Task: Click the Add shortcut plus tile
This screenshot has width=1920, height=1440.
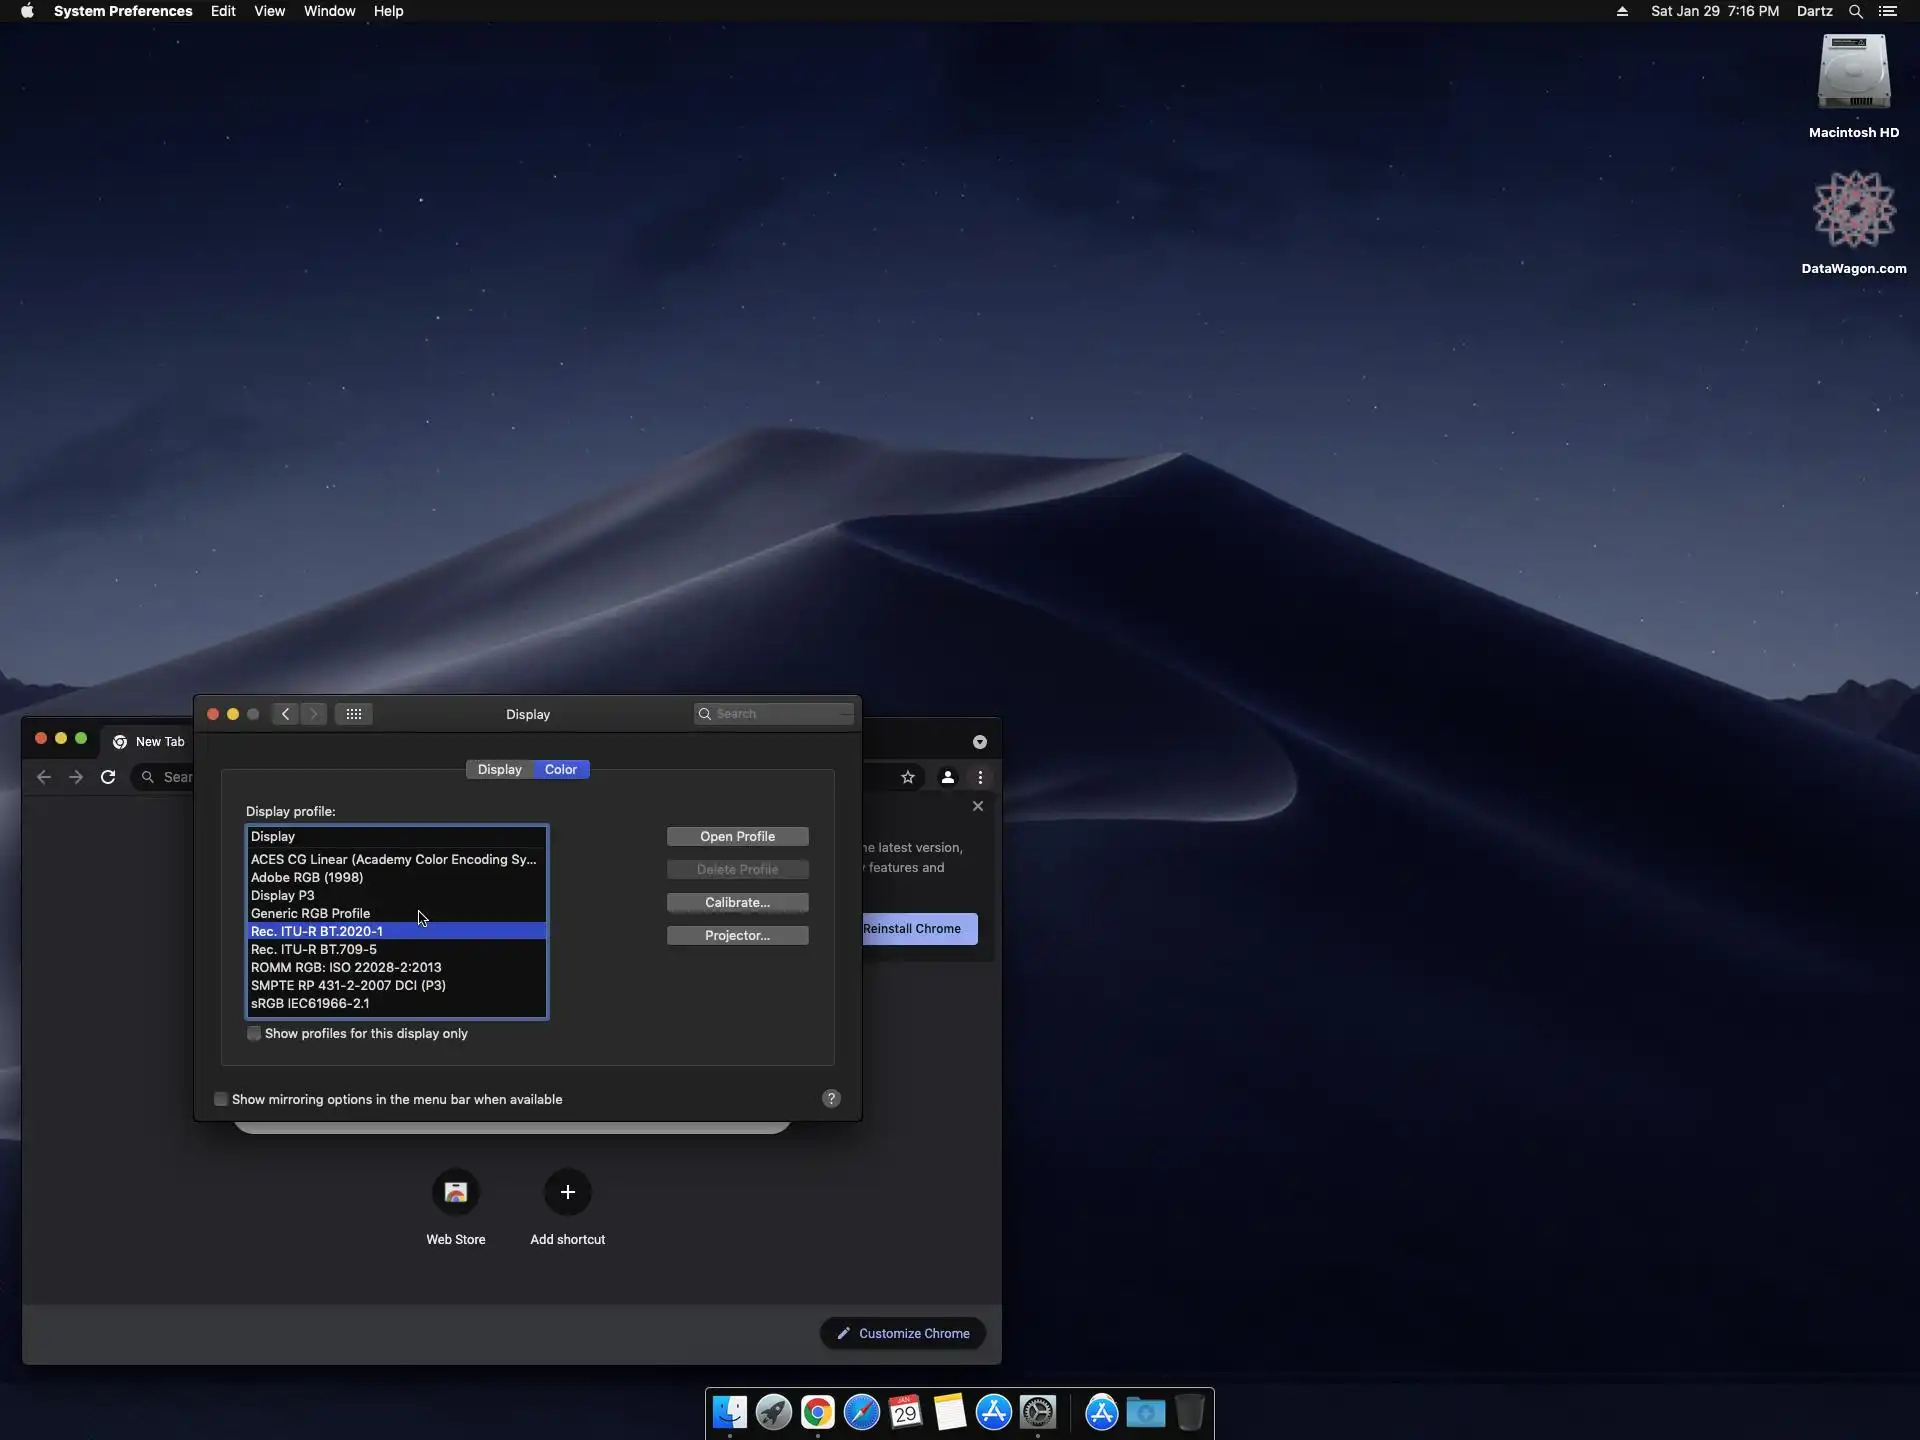Action: point(567,1192)
